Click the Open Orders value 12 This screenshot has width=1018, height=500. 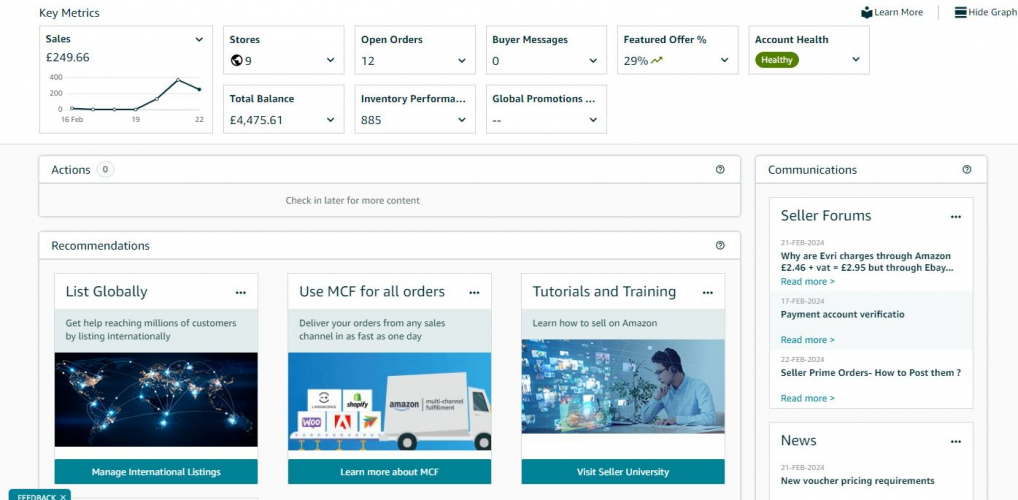pos(368,61)
